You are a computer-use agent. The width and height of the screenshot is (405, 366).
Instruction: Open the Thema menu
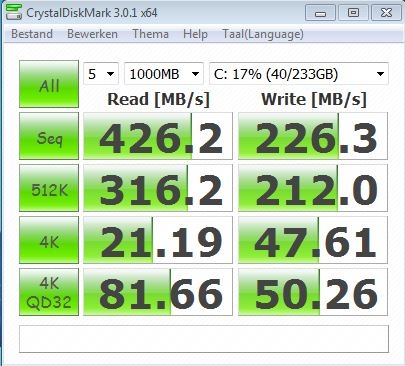(151, 34)
